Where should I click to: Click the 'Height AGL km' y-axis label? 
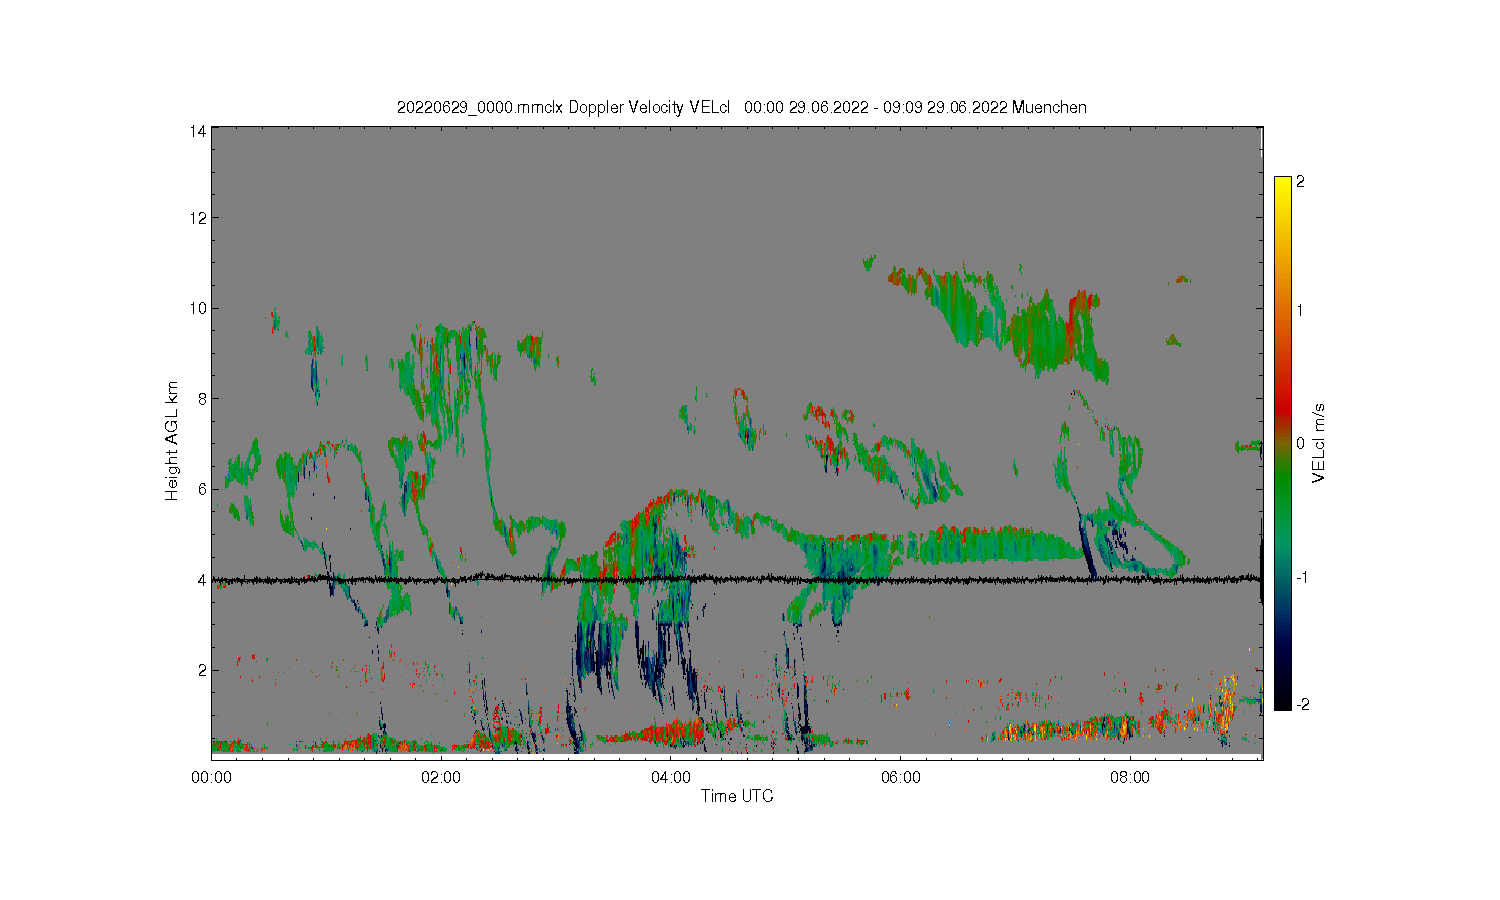click(172, 441)
